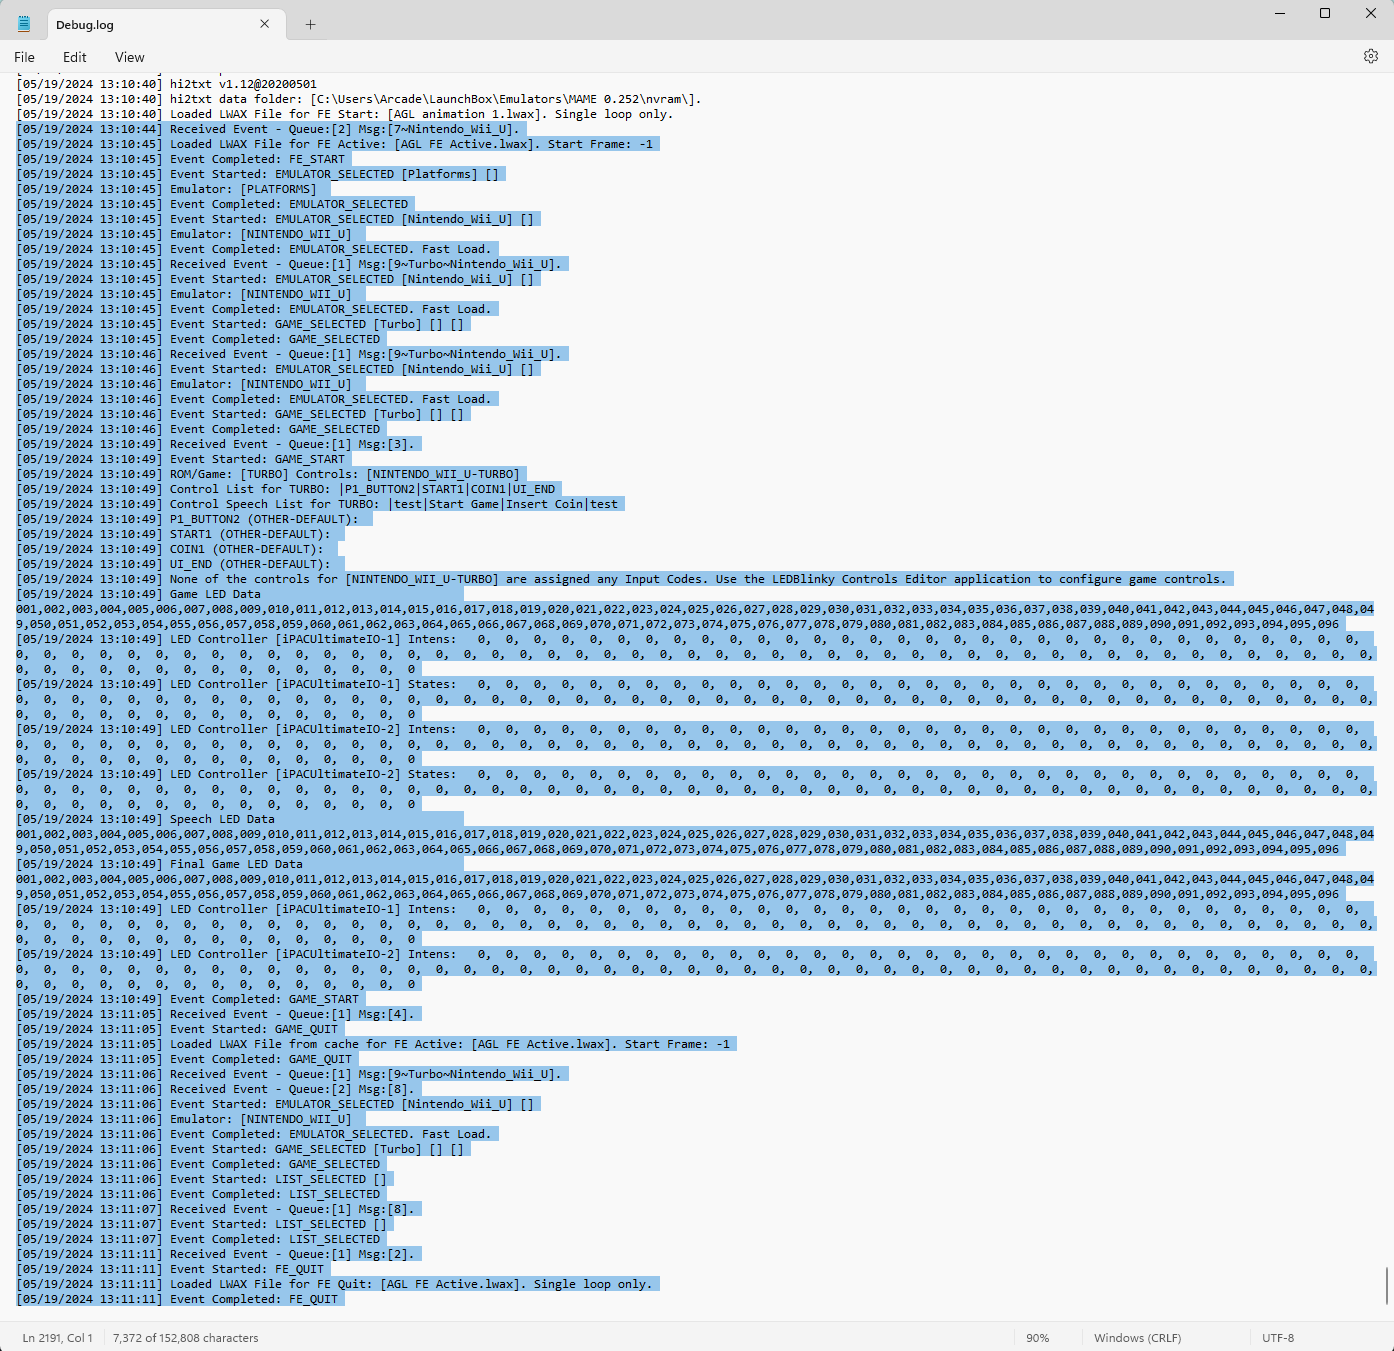Click the 'hi2txt data folder' line

[x=359, y=99]
